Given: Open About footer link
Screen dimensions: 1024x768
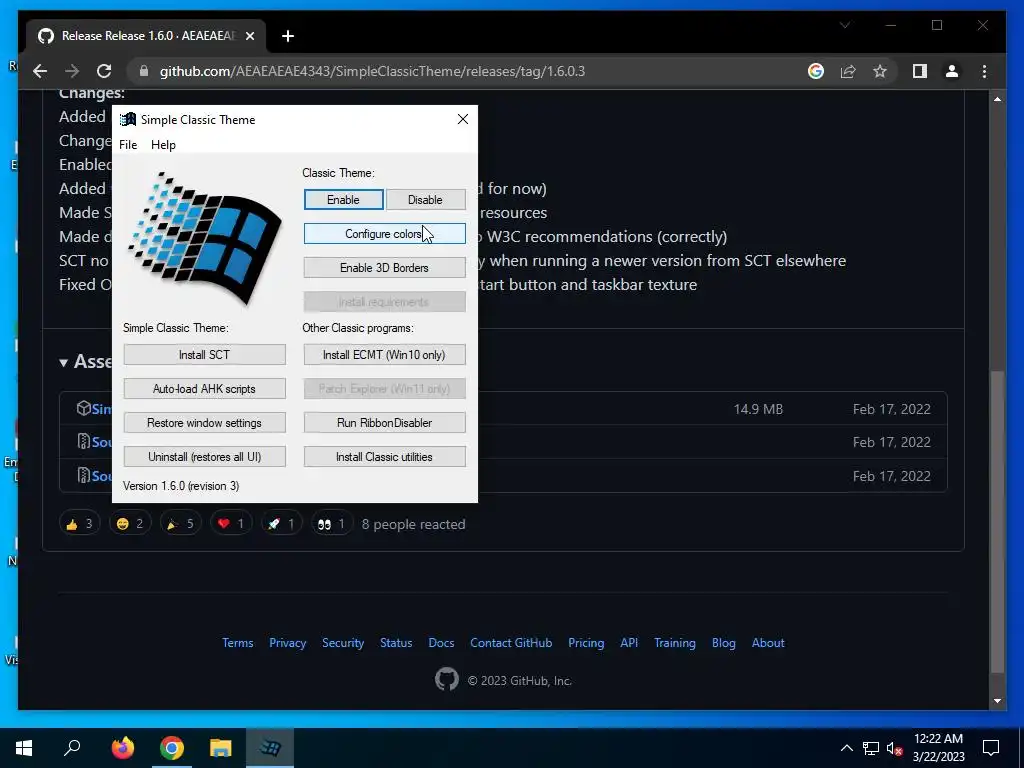Looking at the screenshot, I should pos(768,643).
